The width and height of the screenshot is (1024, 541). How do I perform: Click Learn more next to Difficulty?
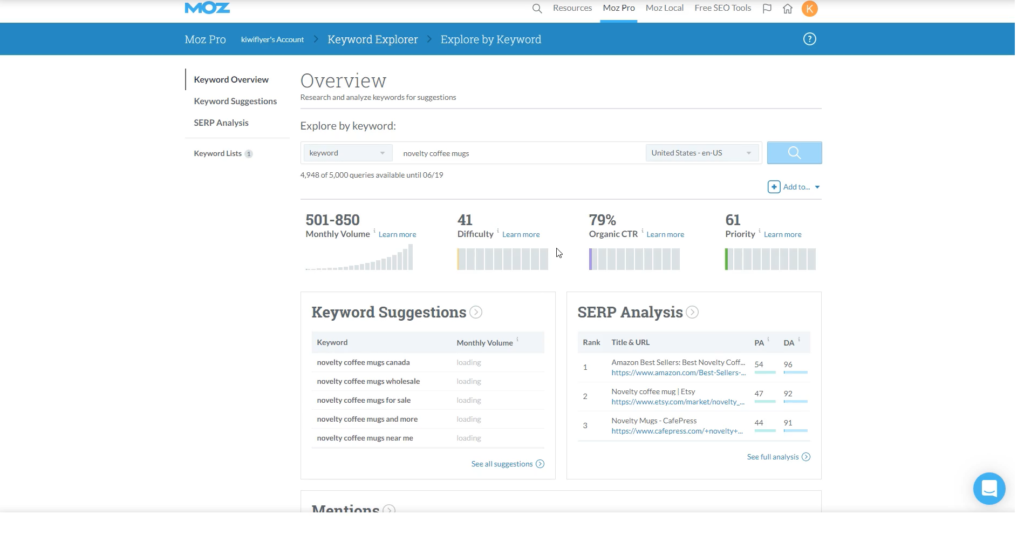point(520,235)
